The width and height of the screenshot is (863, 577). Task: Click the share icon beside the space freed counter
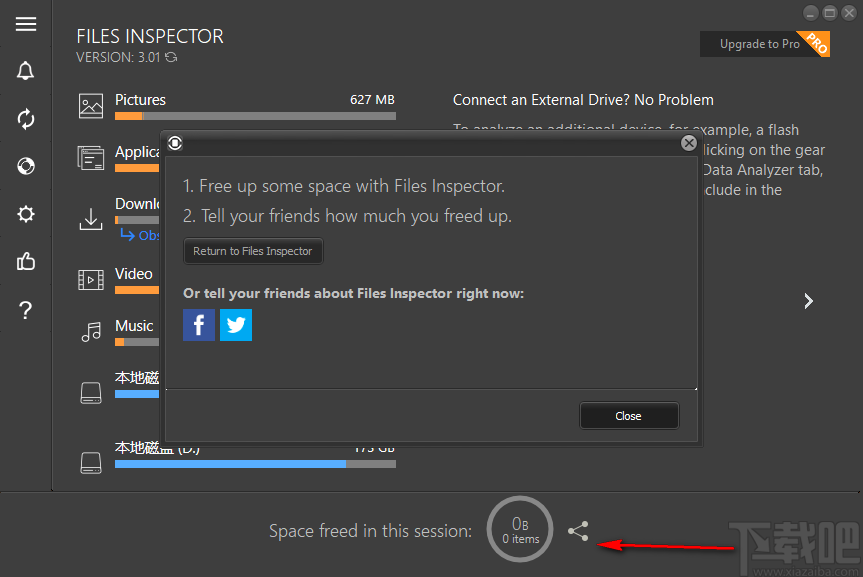click(578, 531)
